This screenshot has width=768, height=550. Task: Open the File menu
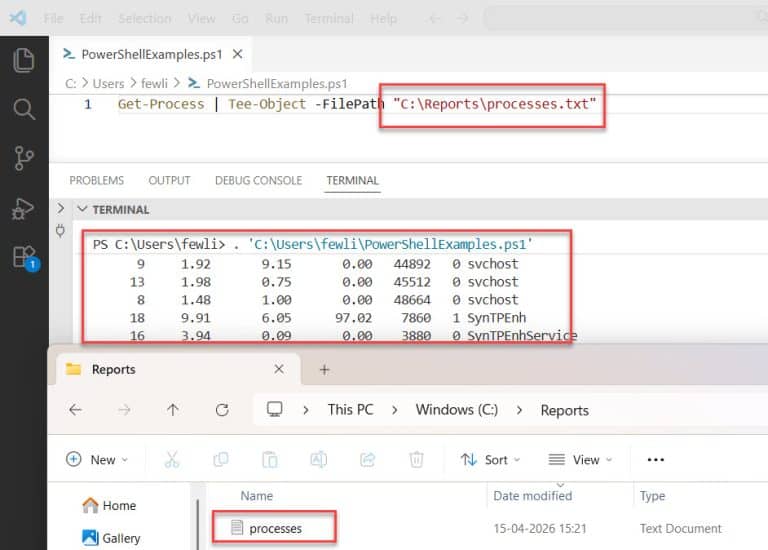pos(53,19)
